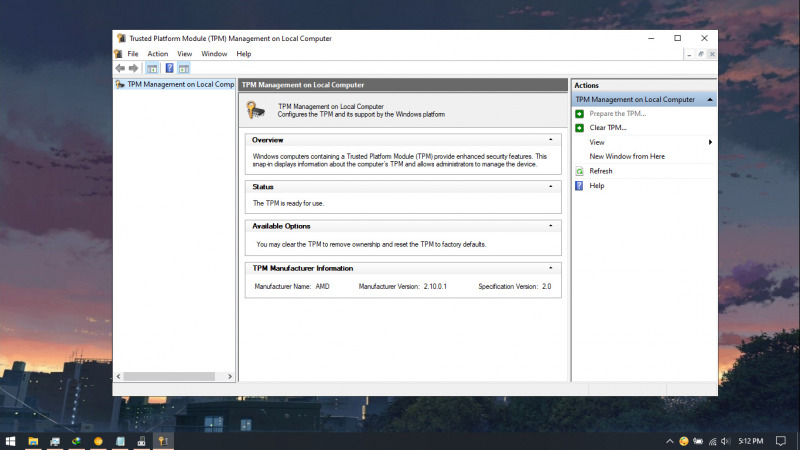This screenshot has width=800, height=450.
Task: Click the Help action label
Action: point(596,186)
